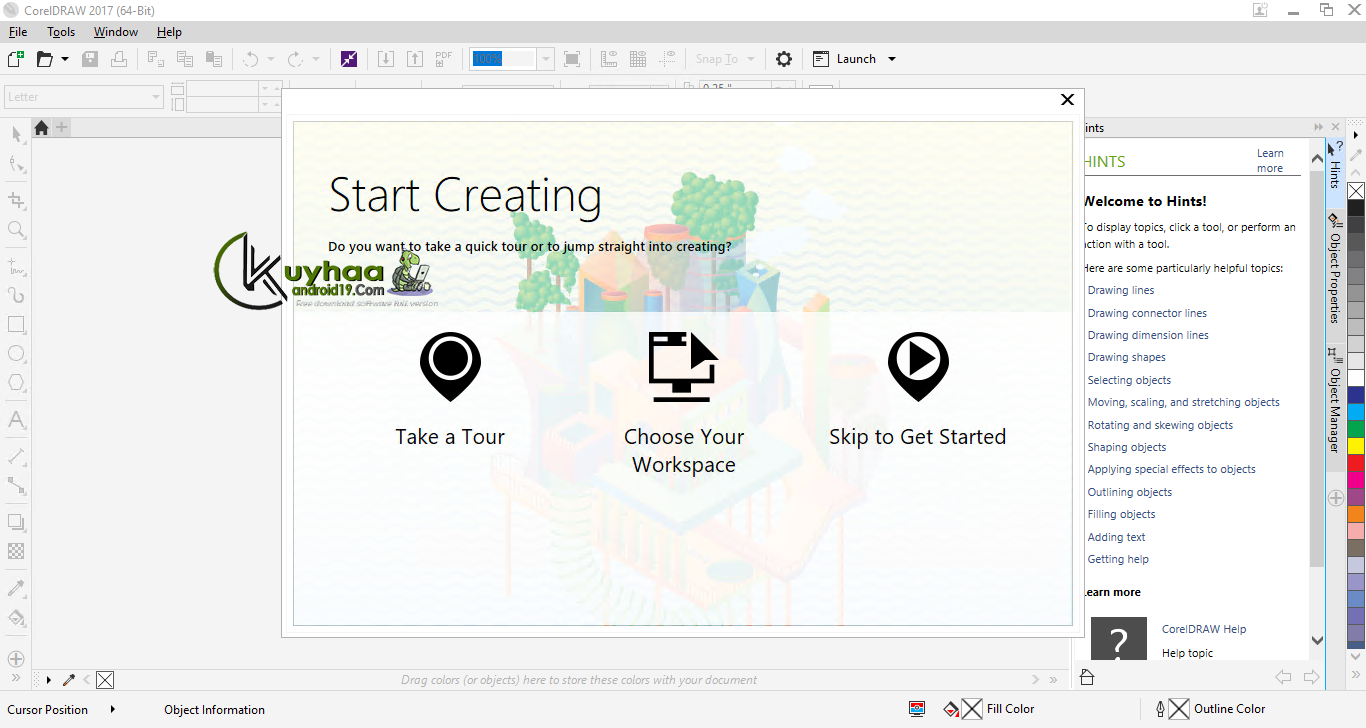1366x728 pixels.
Task: Select the Connector tool
Action: click(16, 486)
